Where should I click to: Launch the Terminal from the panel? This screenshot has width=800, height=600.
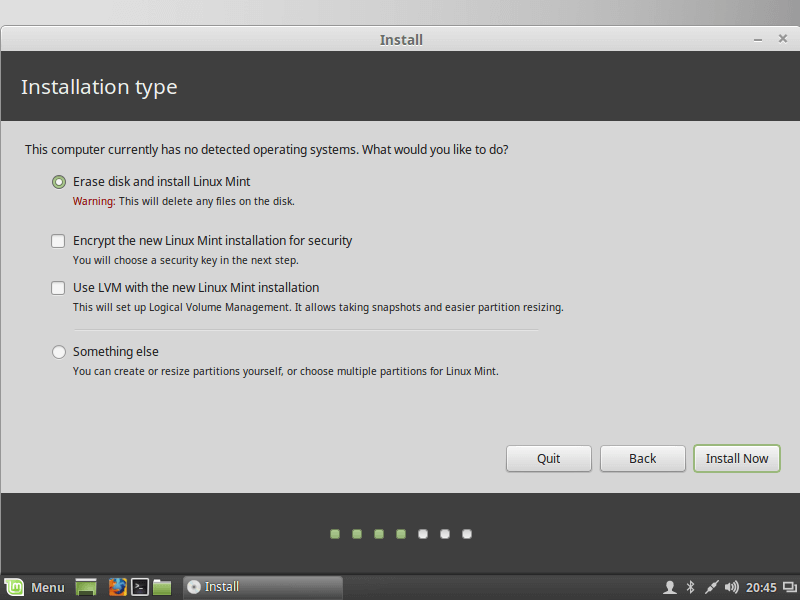pyautogui.click(x=141, y=587)
